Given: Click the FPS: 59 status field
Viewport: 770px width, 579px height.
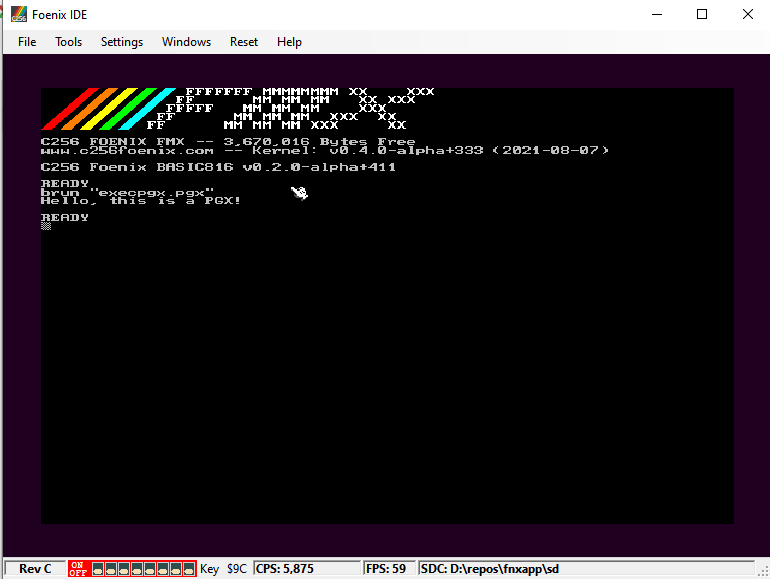Looking at the screenshot, I should click(x=390, y=569).
